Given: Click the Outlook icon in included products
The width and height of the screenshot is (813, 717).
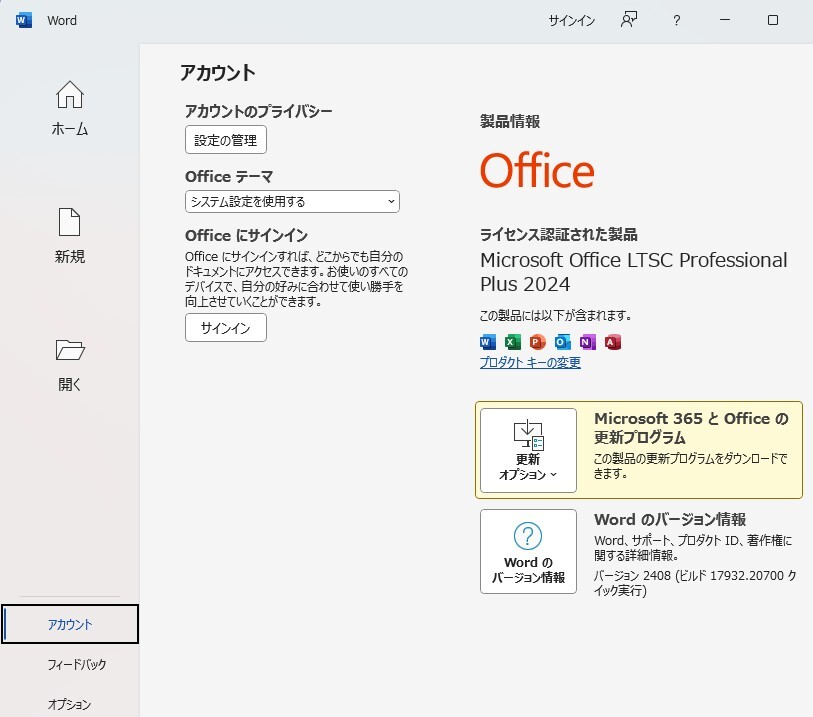Looking at the screenshot, I should tap(563, 342).
